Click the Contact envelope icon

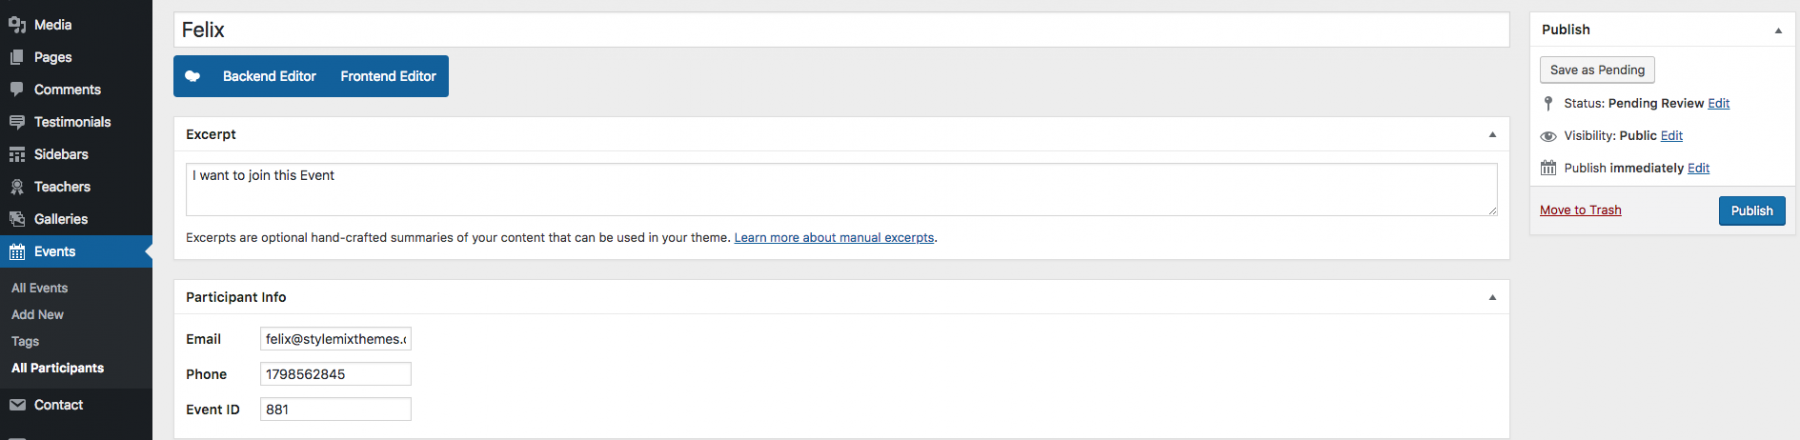click(x=17, y=405)
